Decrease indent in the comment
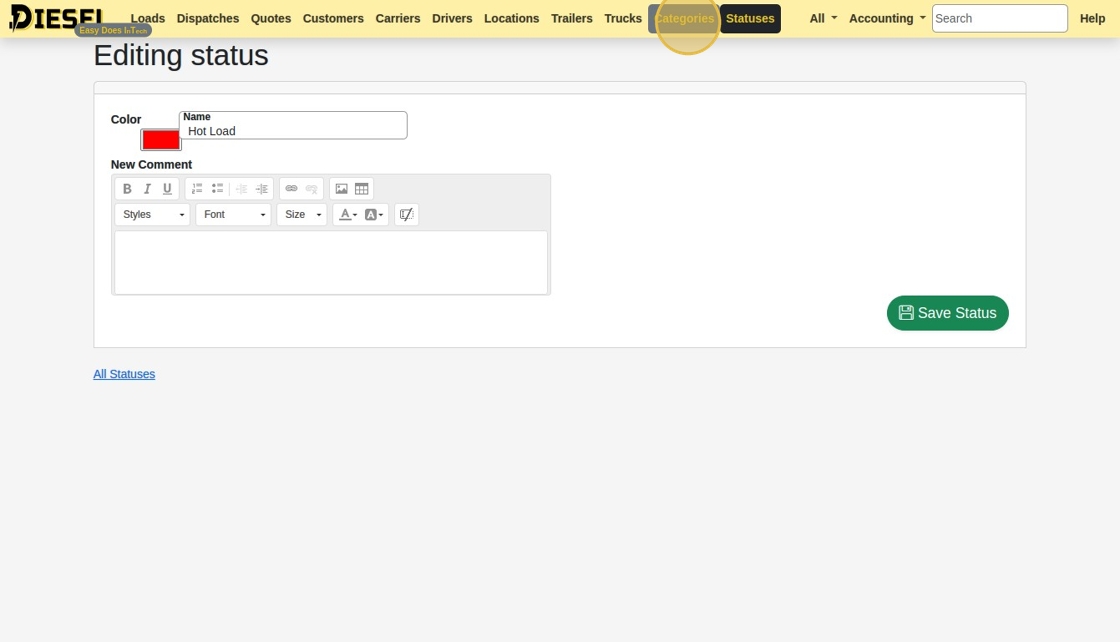 241,189
